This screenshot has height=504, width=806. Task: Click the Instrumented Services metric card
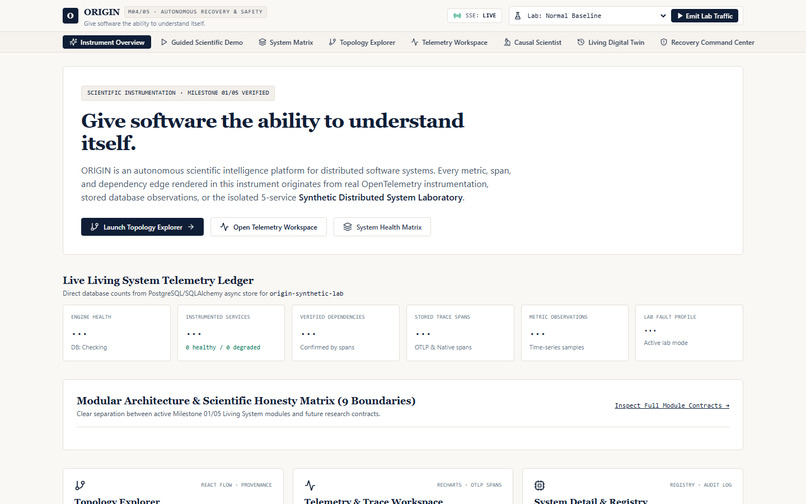[231, 333]
